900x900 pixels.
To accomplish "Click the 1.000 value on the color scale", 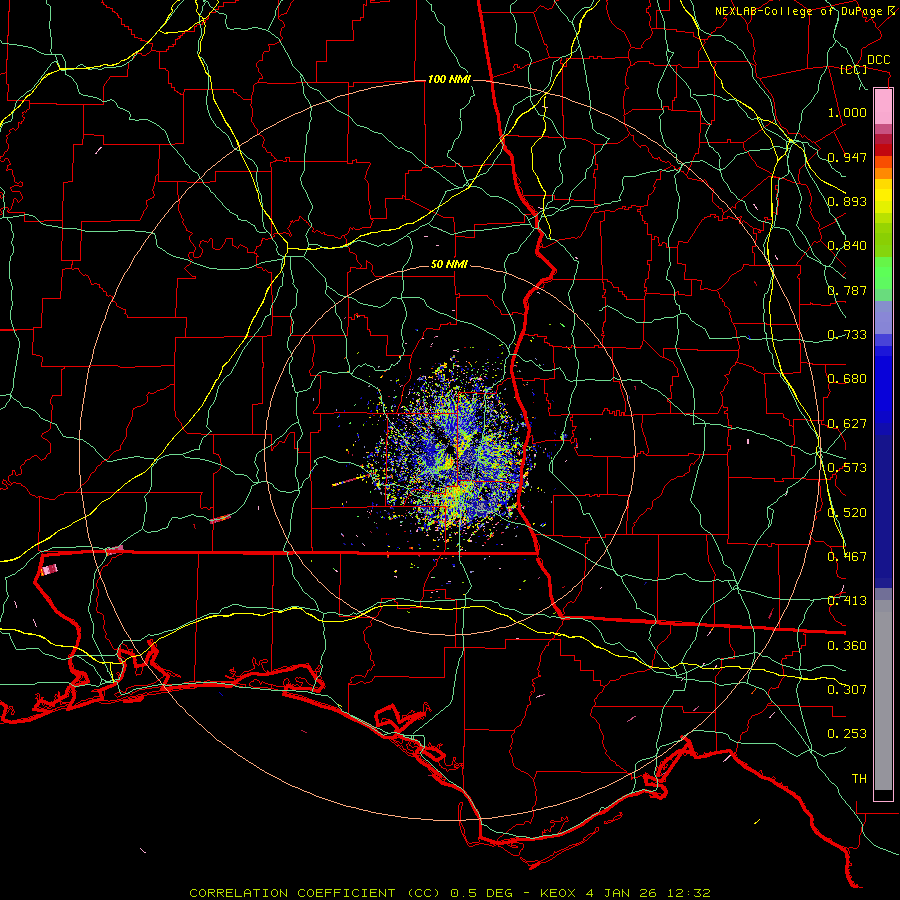I will pyautogui.click(x=847, y=112).
